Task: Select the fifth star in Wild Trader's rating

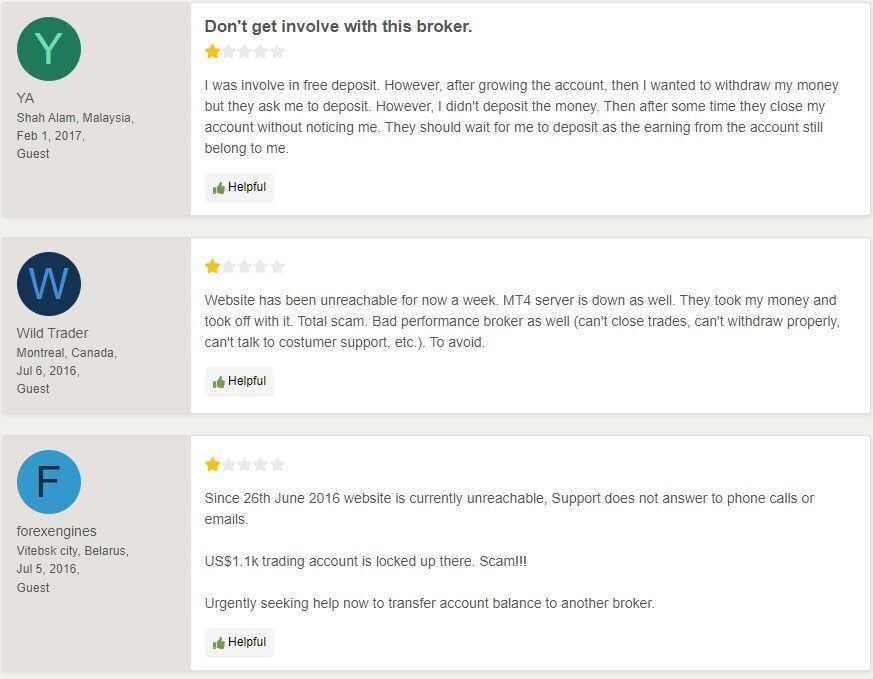Action: tap(277, 267)
